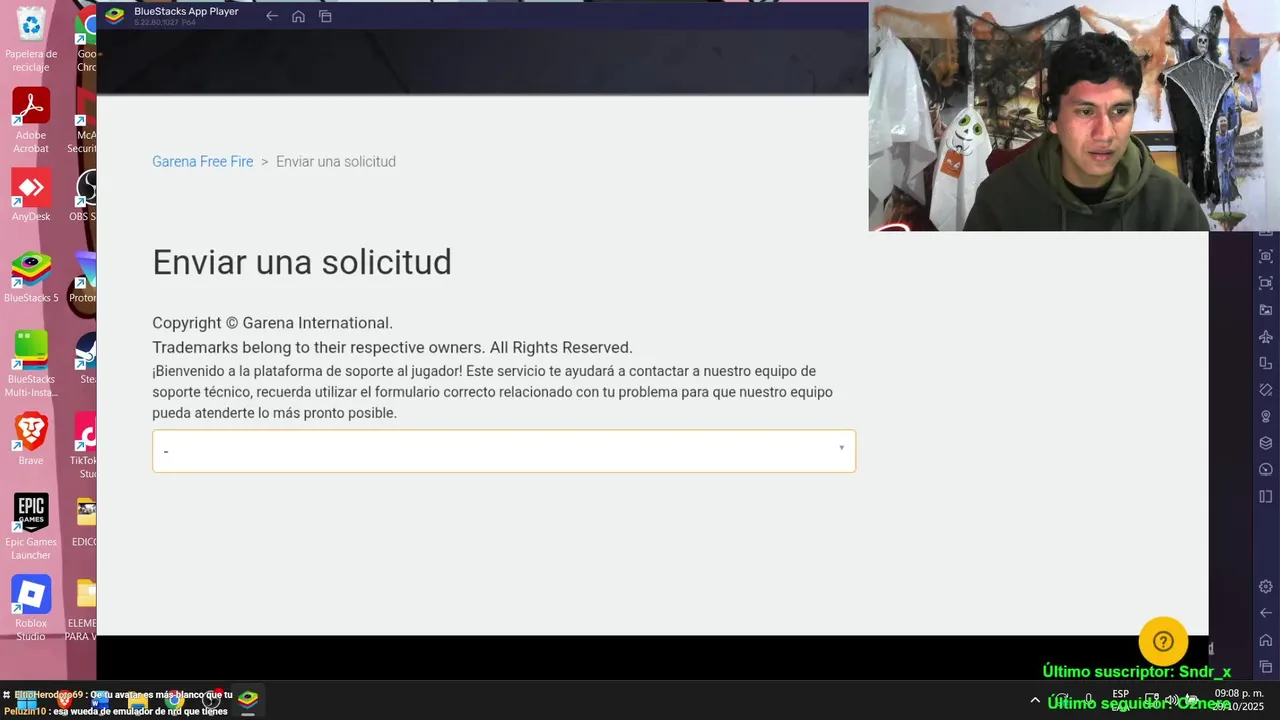Expand the request type dropdown
The width and height of the screenshot is (1280, 720).
pos(504,451)
